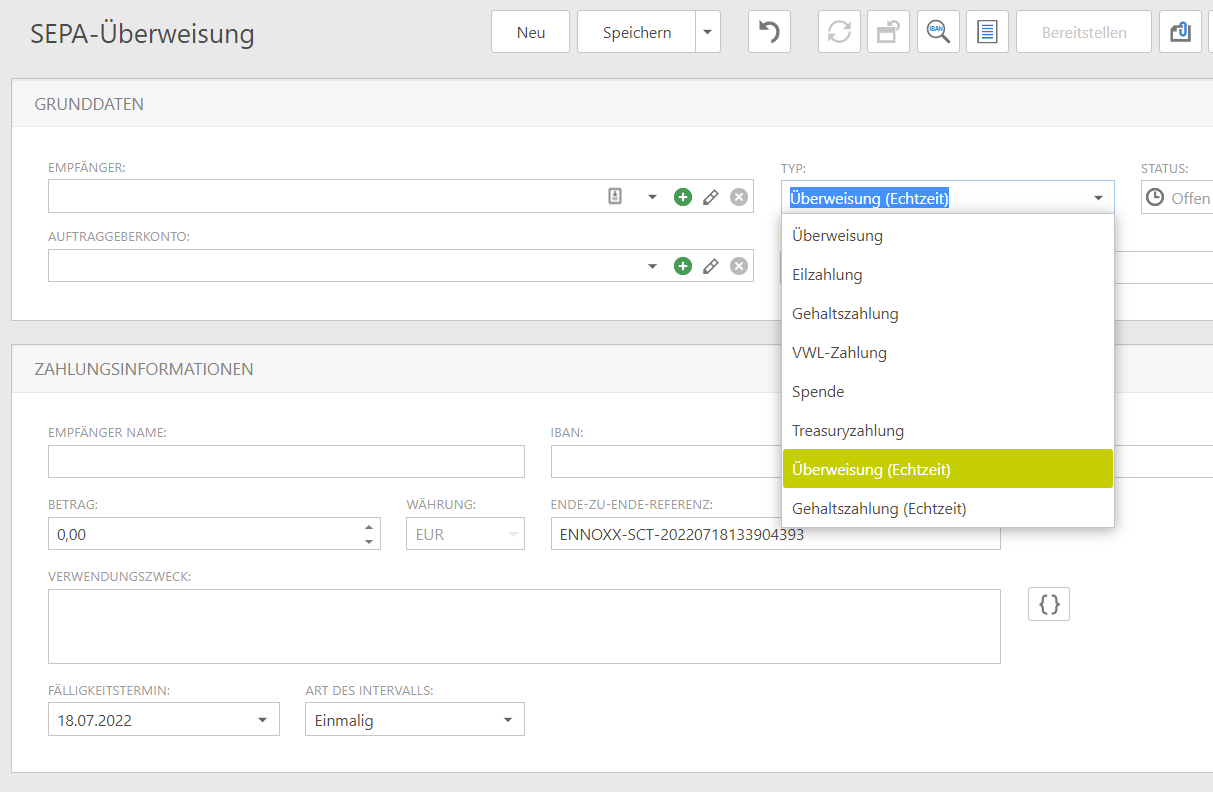The image size is (1213, 792).
Task: Clear Empfänger with the grey X icon
Action: pyautogui.click(x=739, y=197)
